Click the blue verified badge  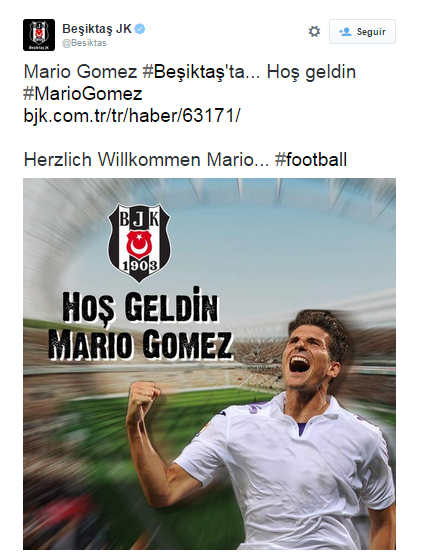point(140,29)
